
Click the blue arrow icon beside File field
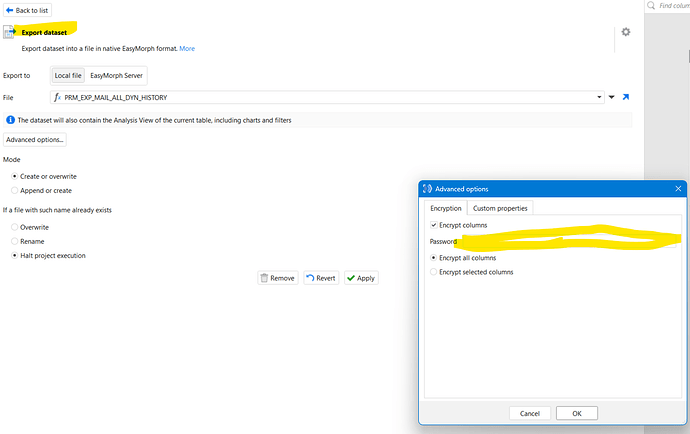(626, 97)
